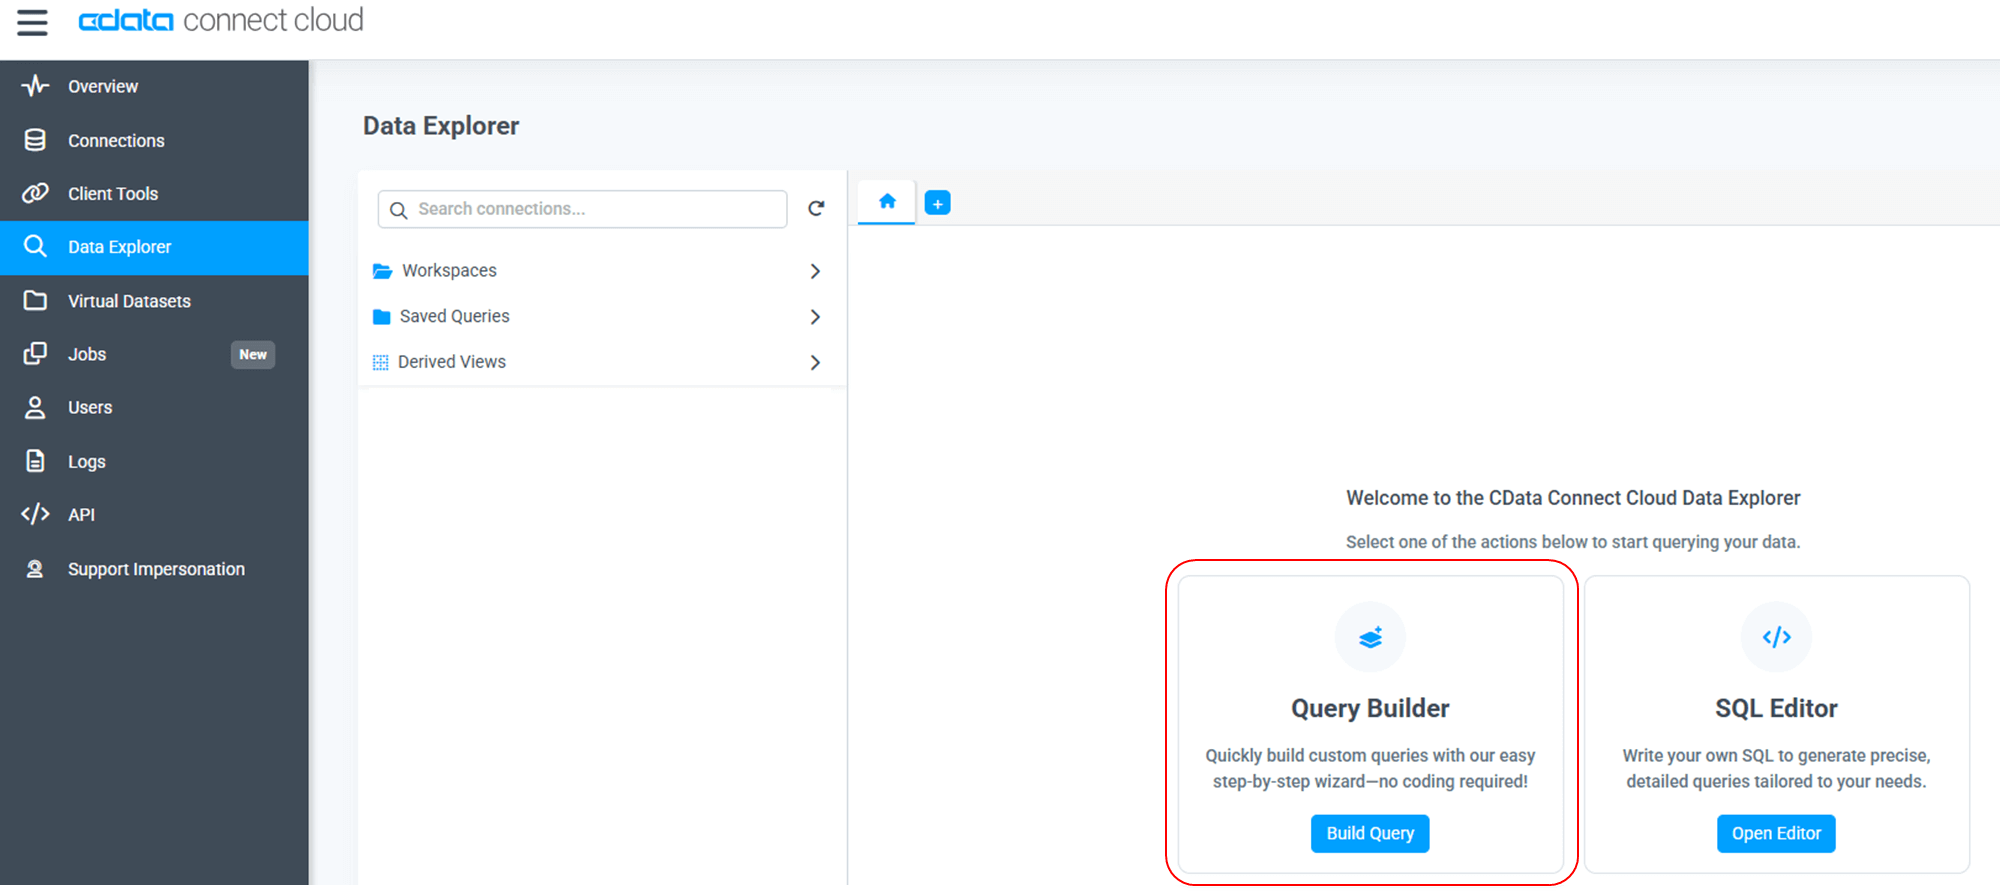This screenshot has height=895, width=2000.
Task: Go to Overview in the sidebar
Action: [x=154, y=87]
